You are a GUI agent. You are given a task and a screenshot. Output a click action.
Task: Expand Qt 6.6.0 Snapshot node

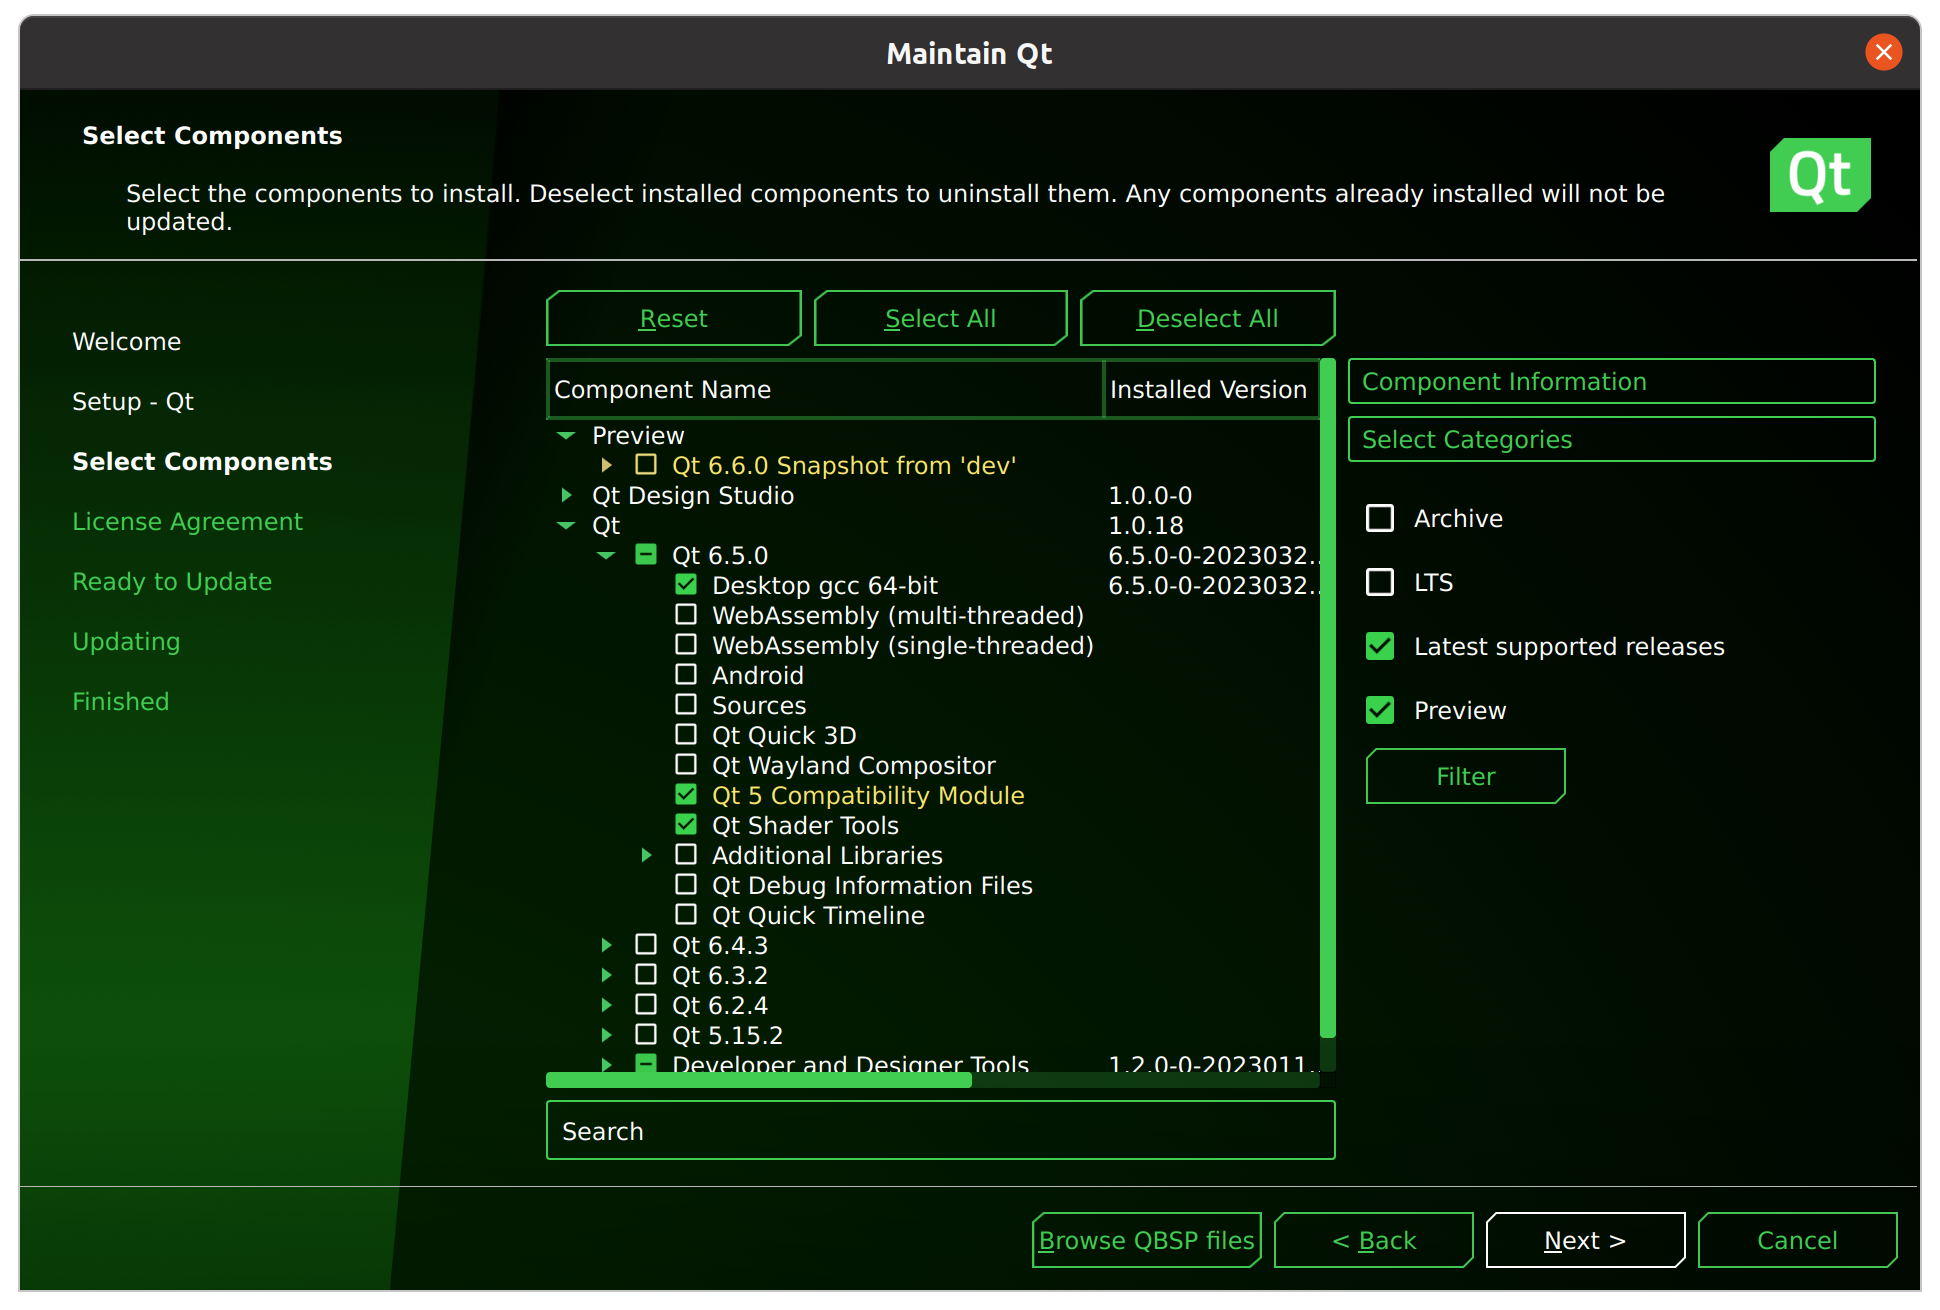606,465
